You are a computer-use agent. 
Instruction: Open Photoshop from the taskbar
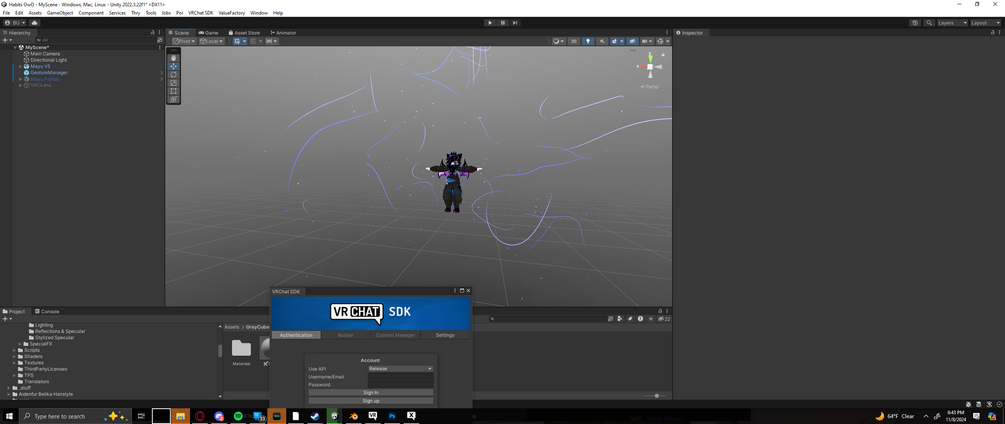click(x=392, y=416)
